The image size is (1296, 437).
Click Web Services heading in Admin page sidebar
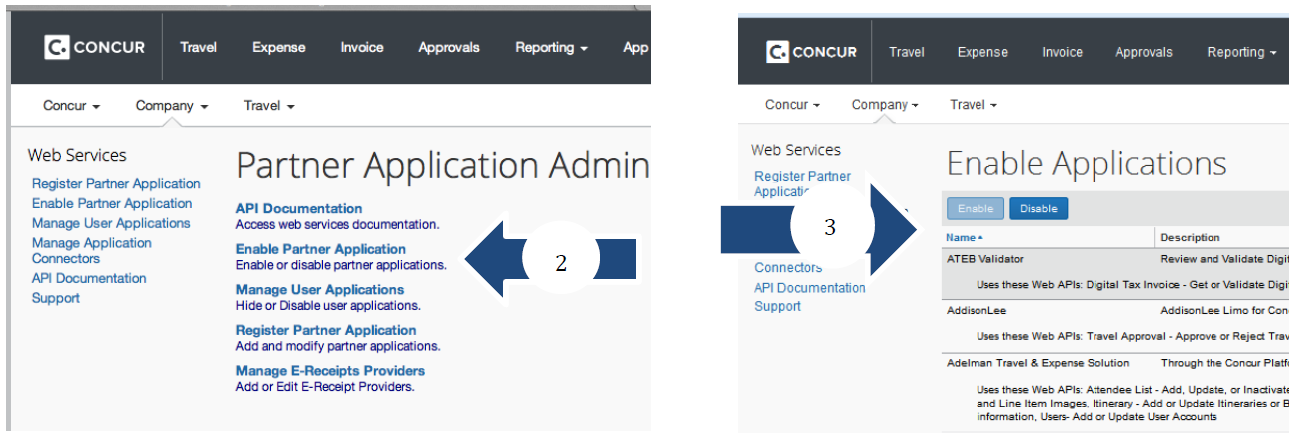77,155
